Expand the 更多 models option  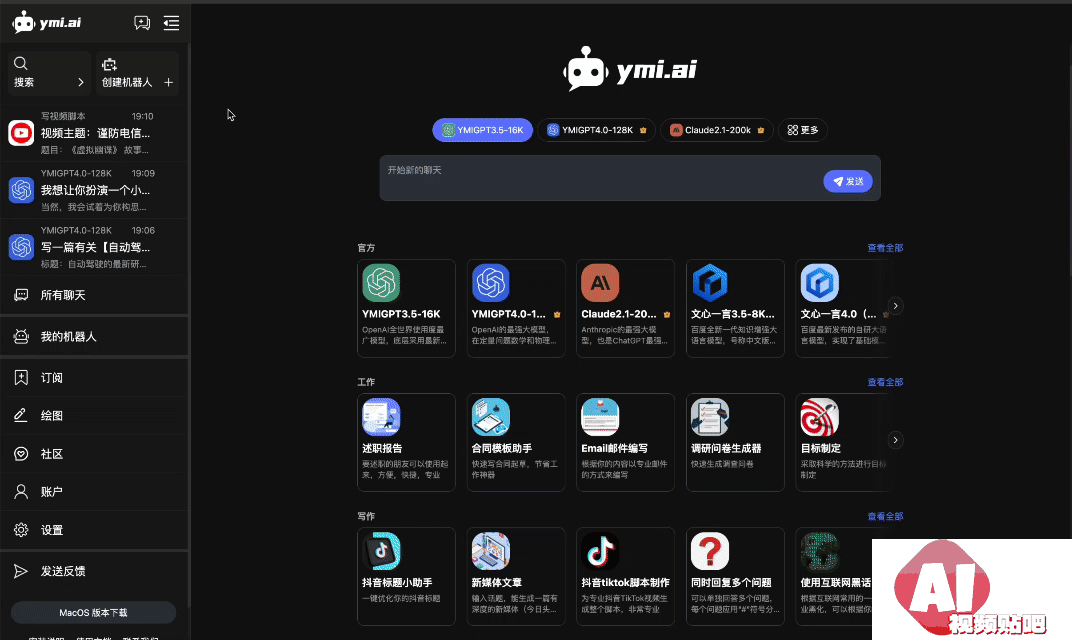pyautogui.click(x=803, y=130)
